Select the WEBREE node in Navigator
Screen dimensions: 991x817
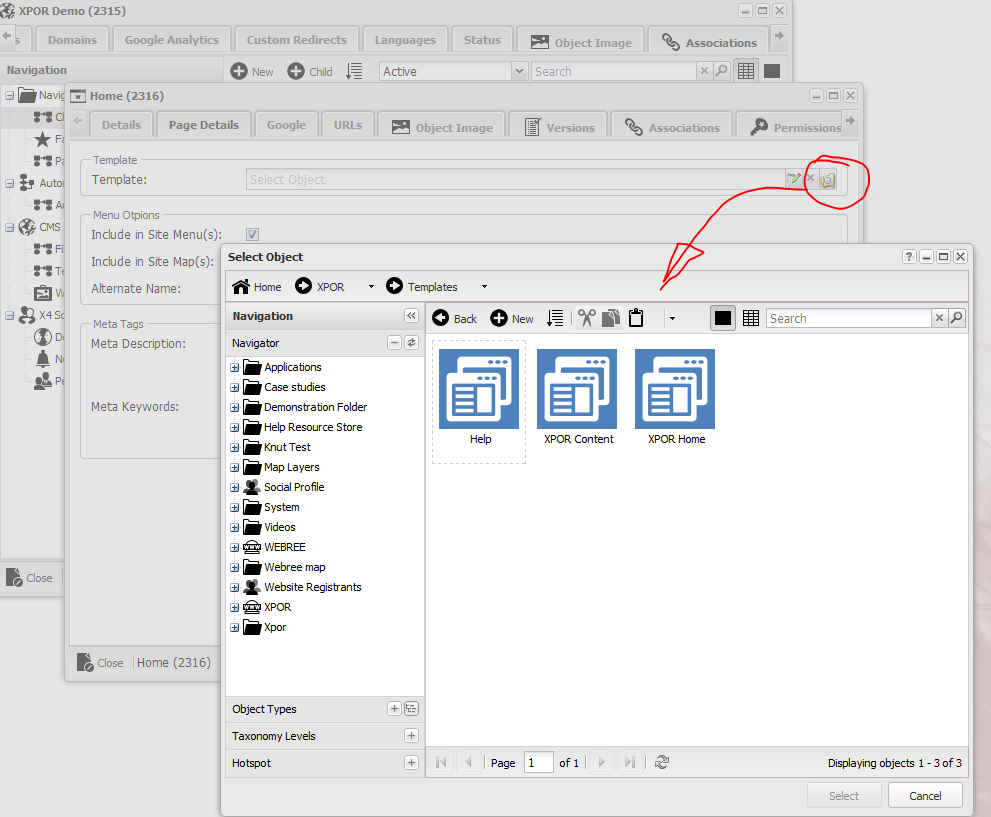(x=284, y=547)
